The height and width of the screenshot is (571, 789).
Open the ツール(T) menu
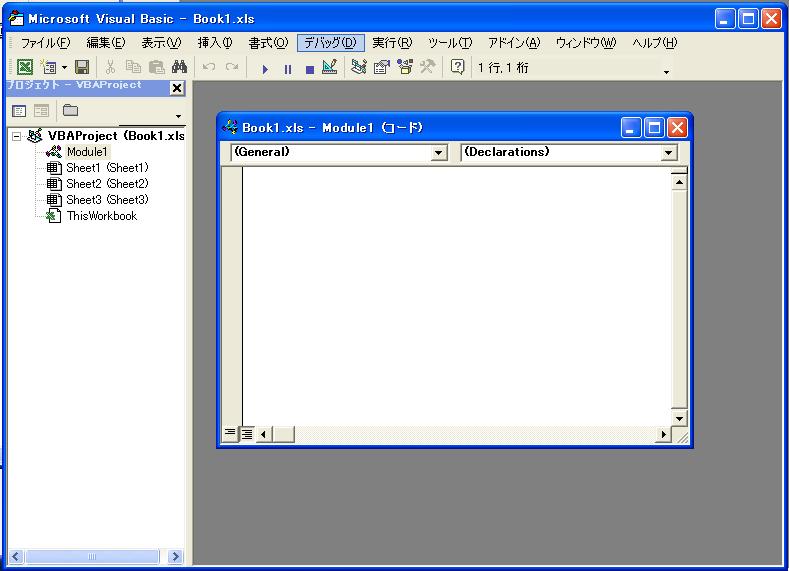point(450,43)
